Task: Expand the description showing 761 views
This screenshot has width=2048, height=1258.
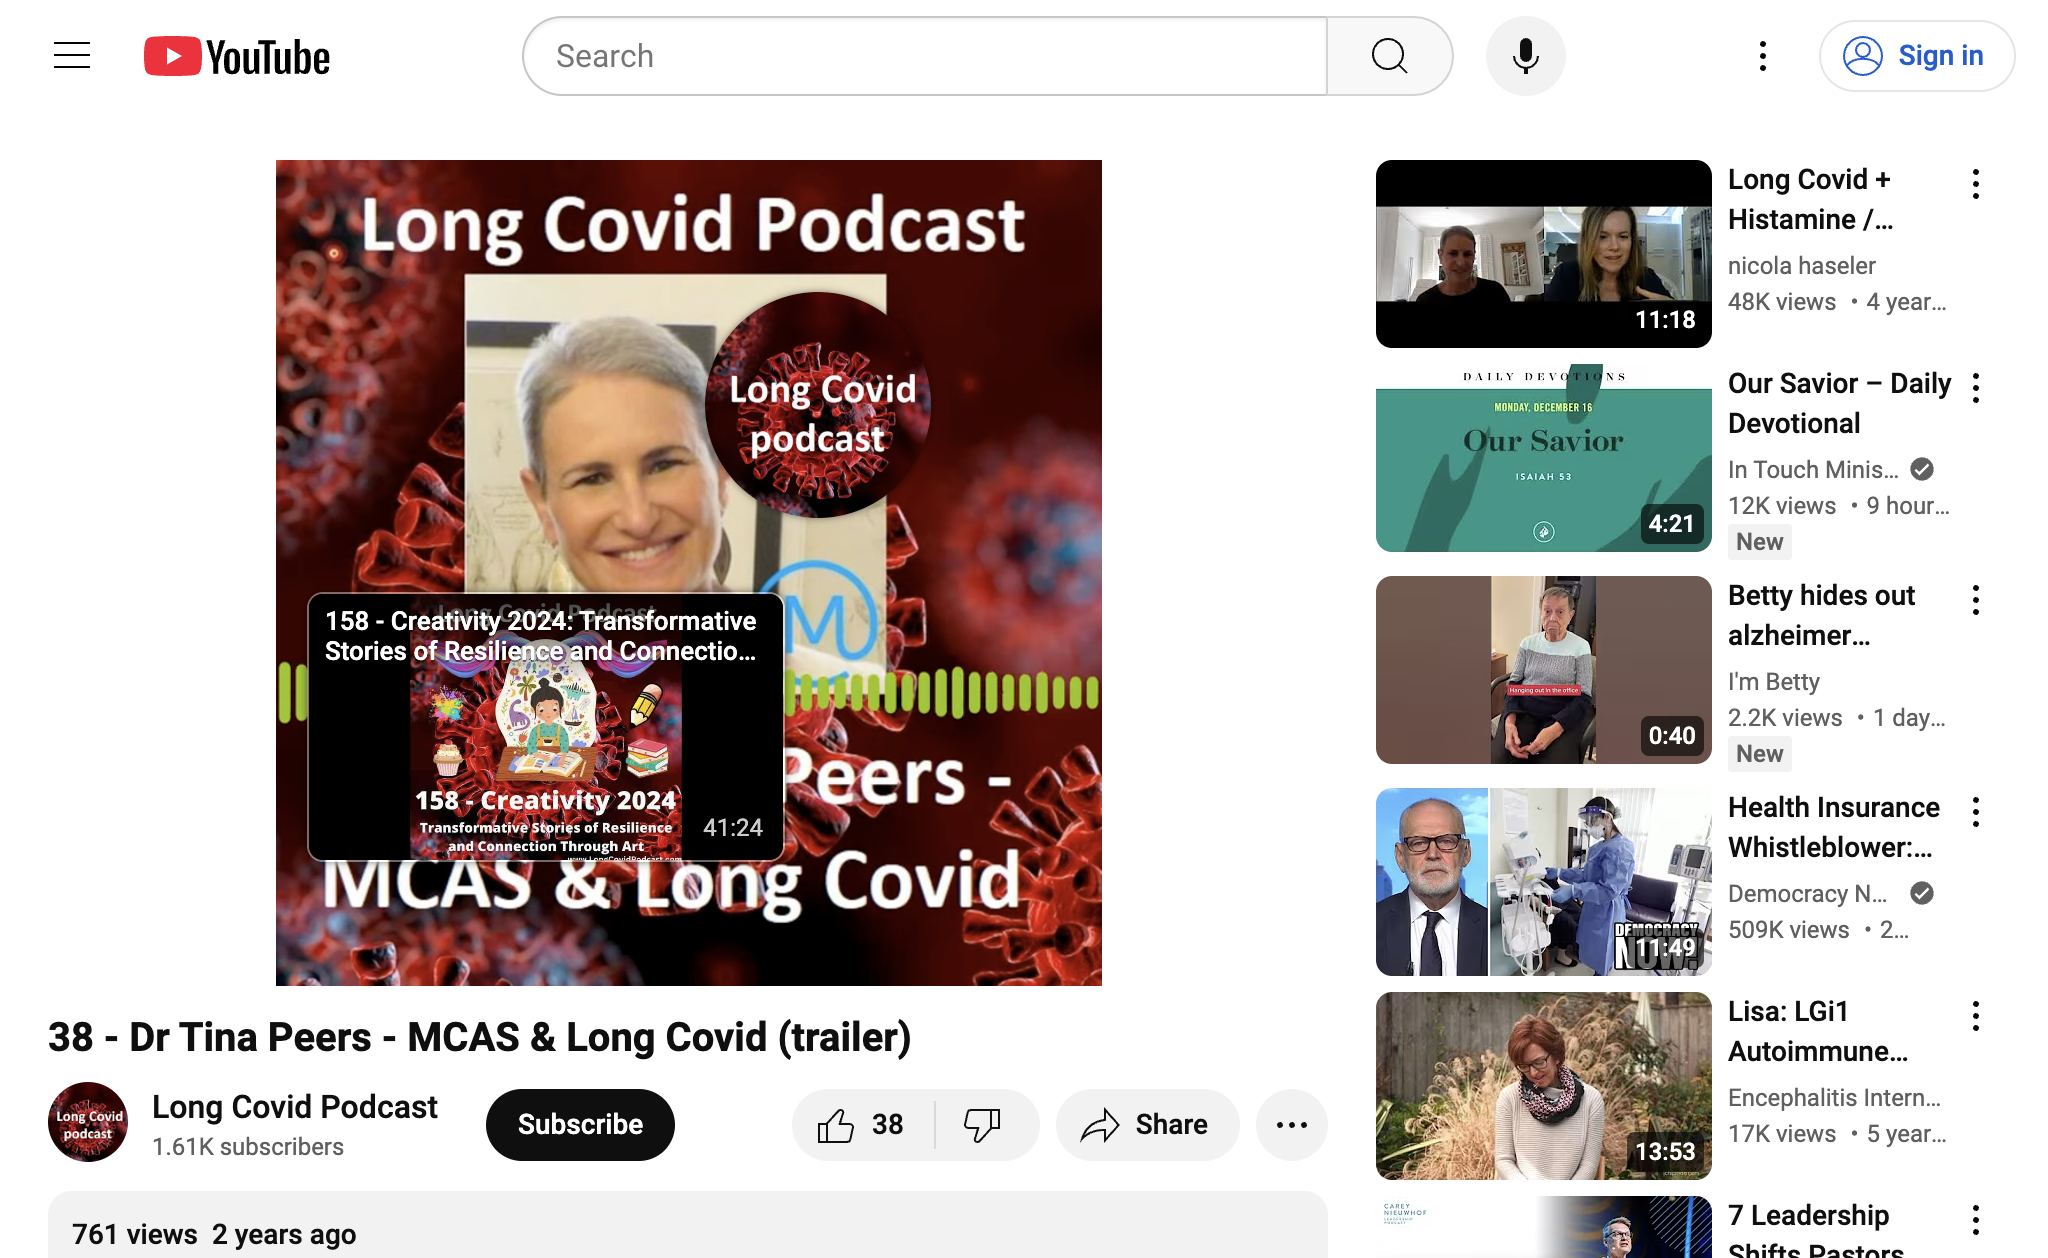Action: coord(688,1226)
